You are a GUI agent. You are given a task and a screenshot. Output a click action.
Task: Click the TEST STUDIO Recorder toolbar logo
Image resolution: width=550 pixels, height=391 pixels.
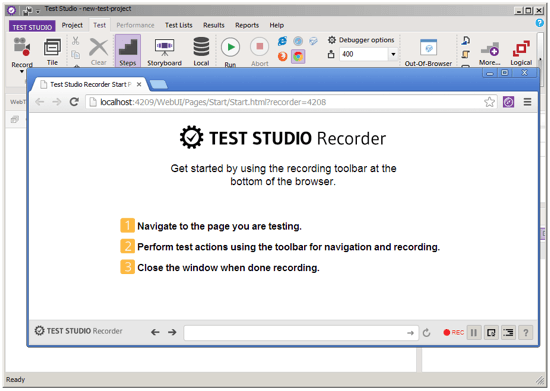(78, 331)
